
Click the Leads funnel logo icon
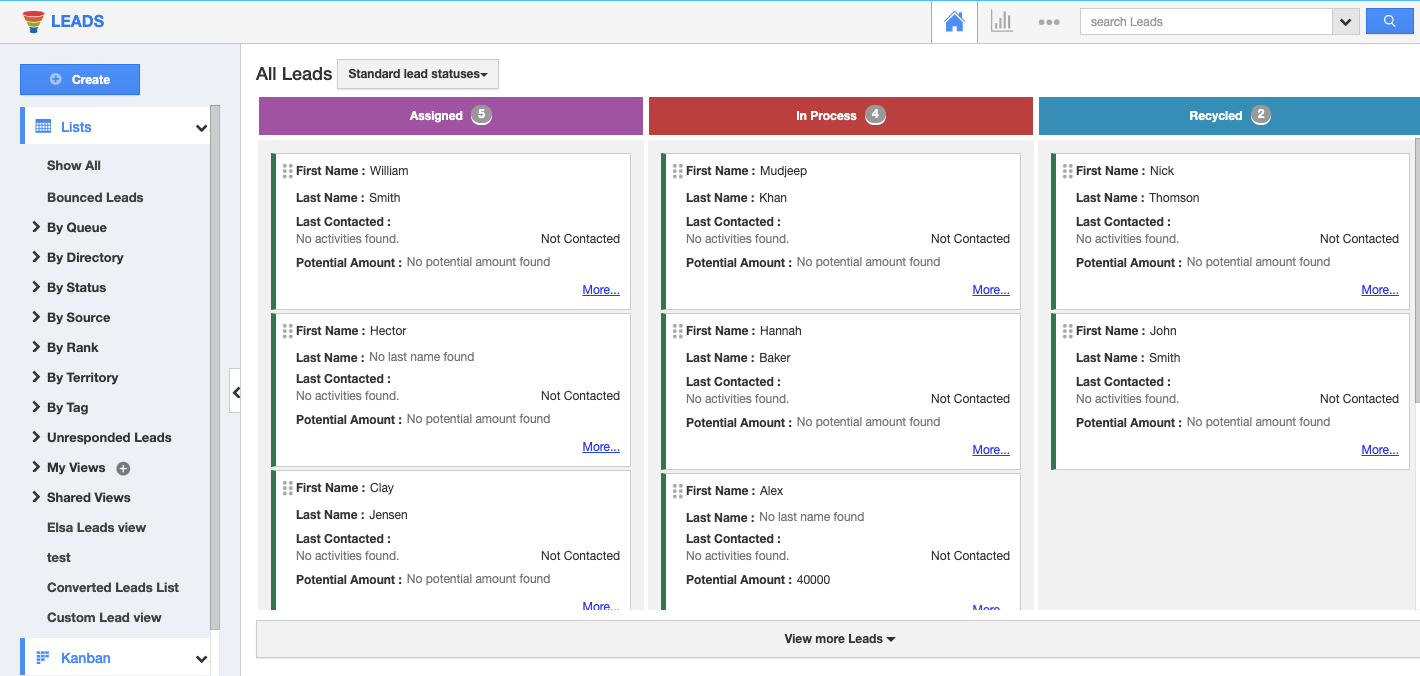(x=33, y=21)
